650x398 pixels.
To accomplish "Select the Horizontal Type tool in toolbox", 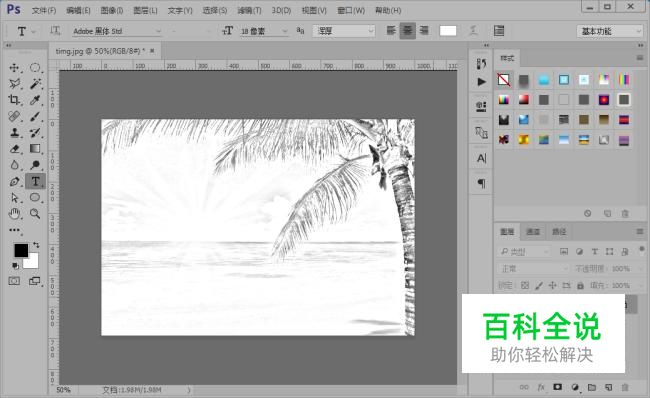I will tap(35, 181).
